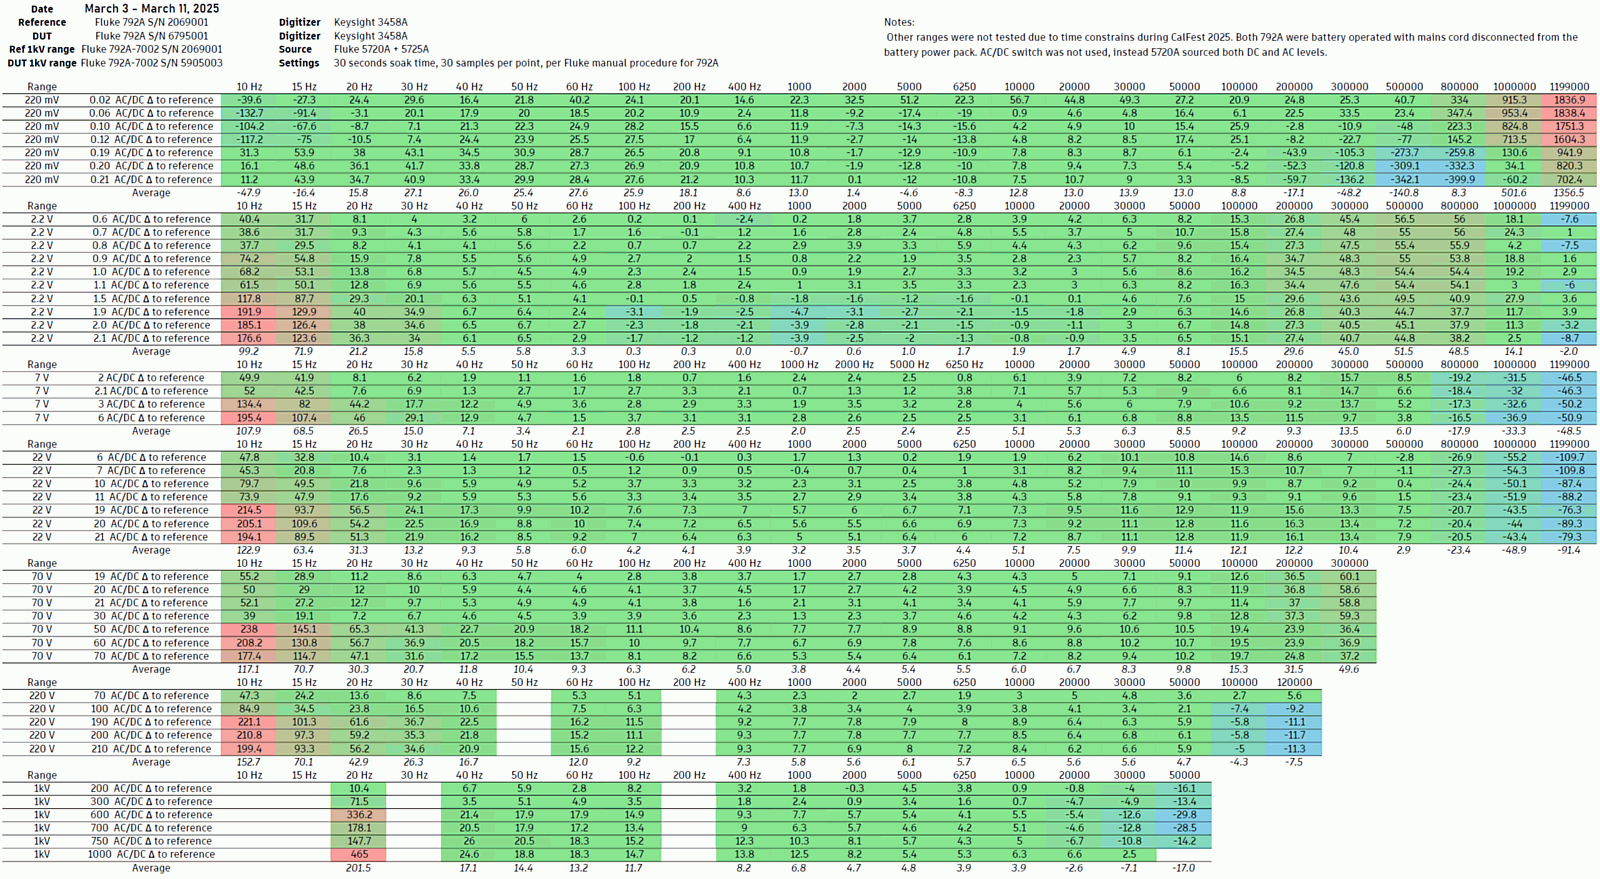Click the 'DUT 1kV range' label
This screenshot has height=879, width=1600.
(x=41, y=62)
